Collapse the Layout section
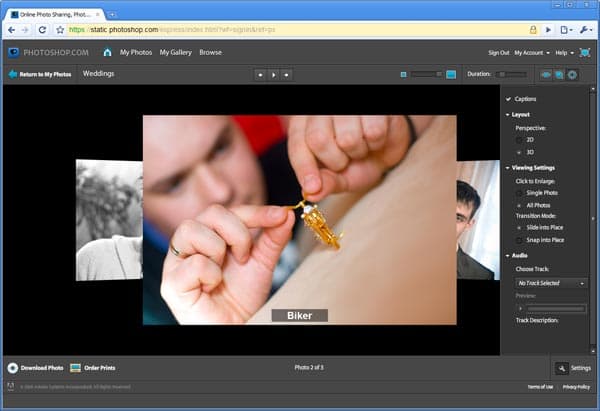Screen dimensions: 600x411 tap(507, 115)
